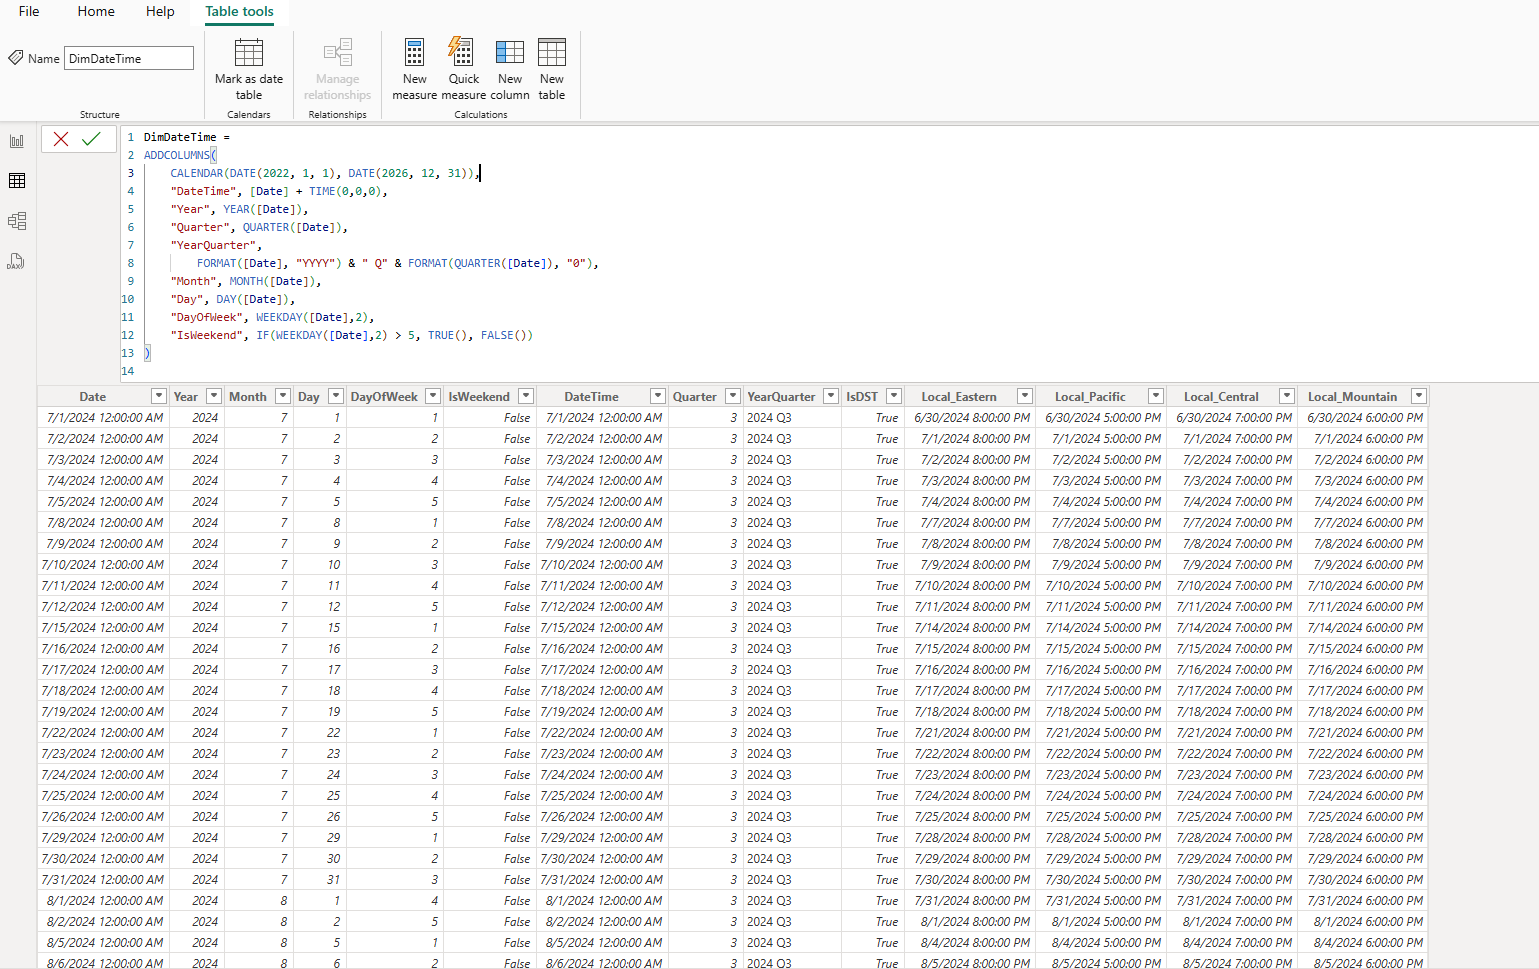Screen dimensions: 1539x969
Task: Open the Help tab
Action: 160,12
